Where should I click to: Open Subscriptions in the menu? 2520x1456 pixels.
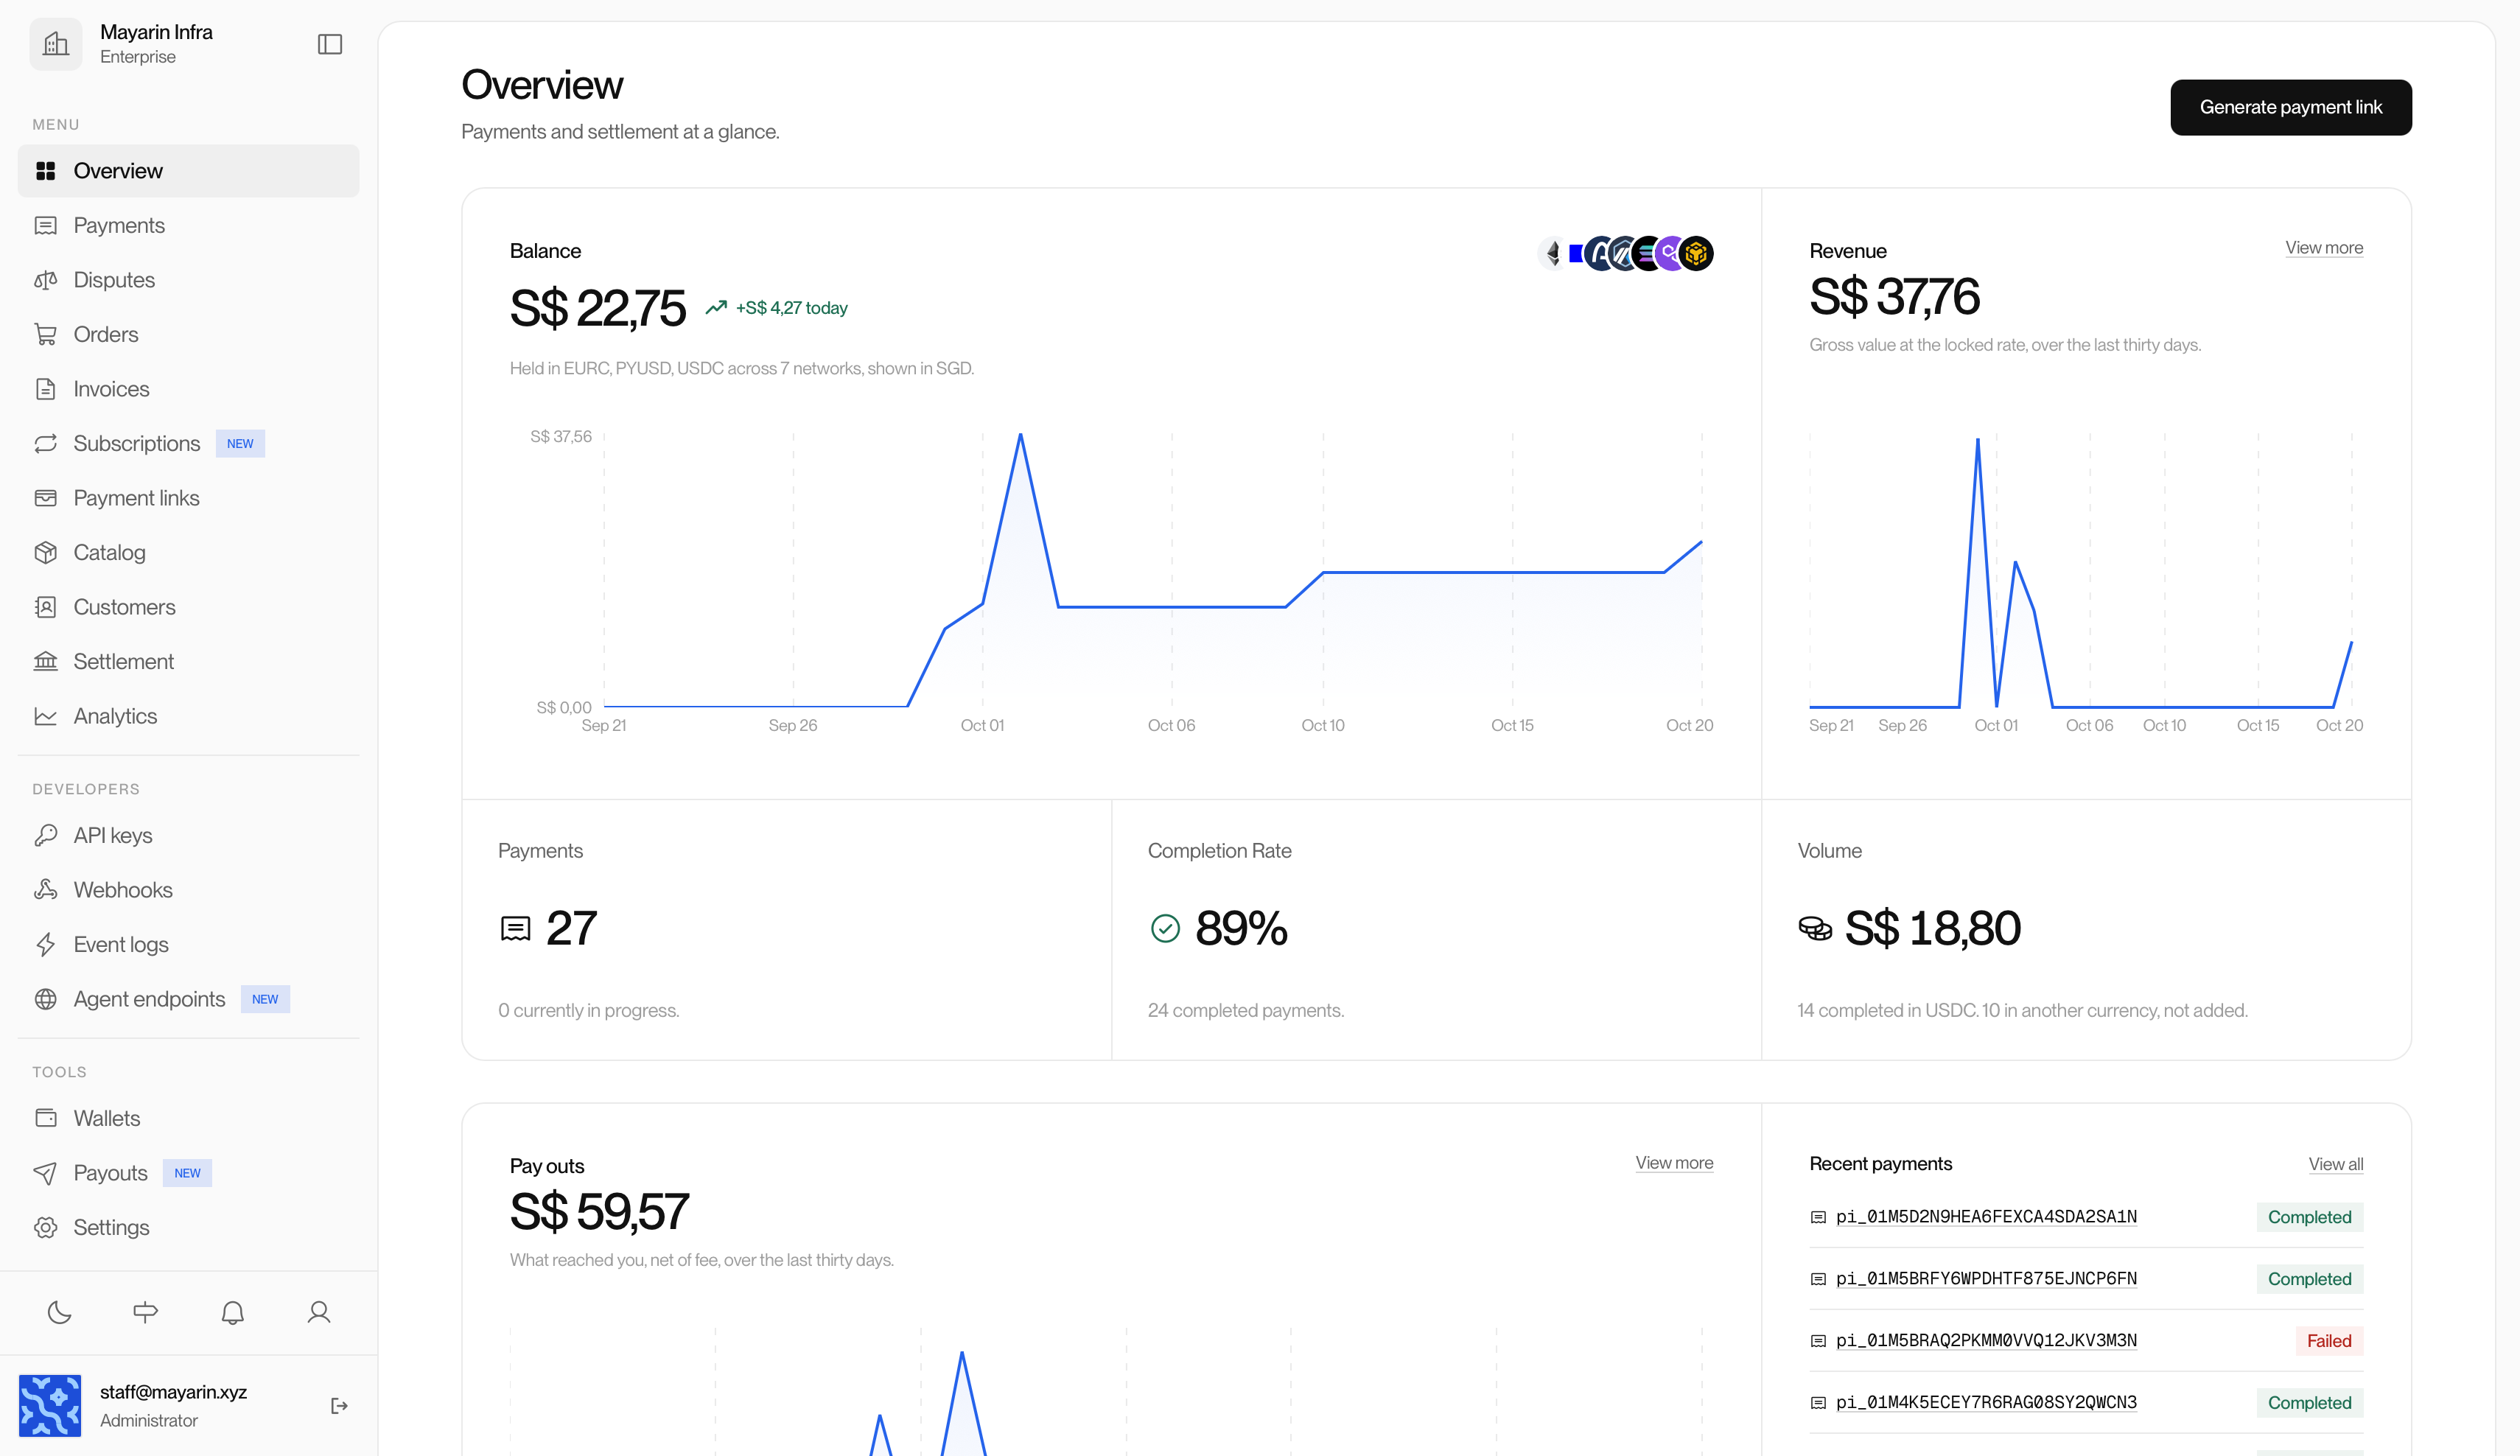189,443
